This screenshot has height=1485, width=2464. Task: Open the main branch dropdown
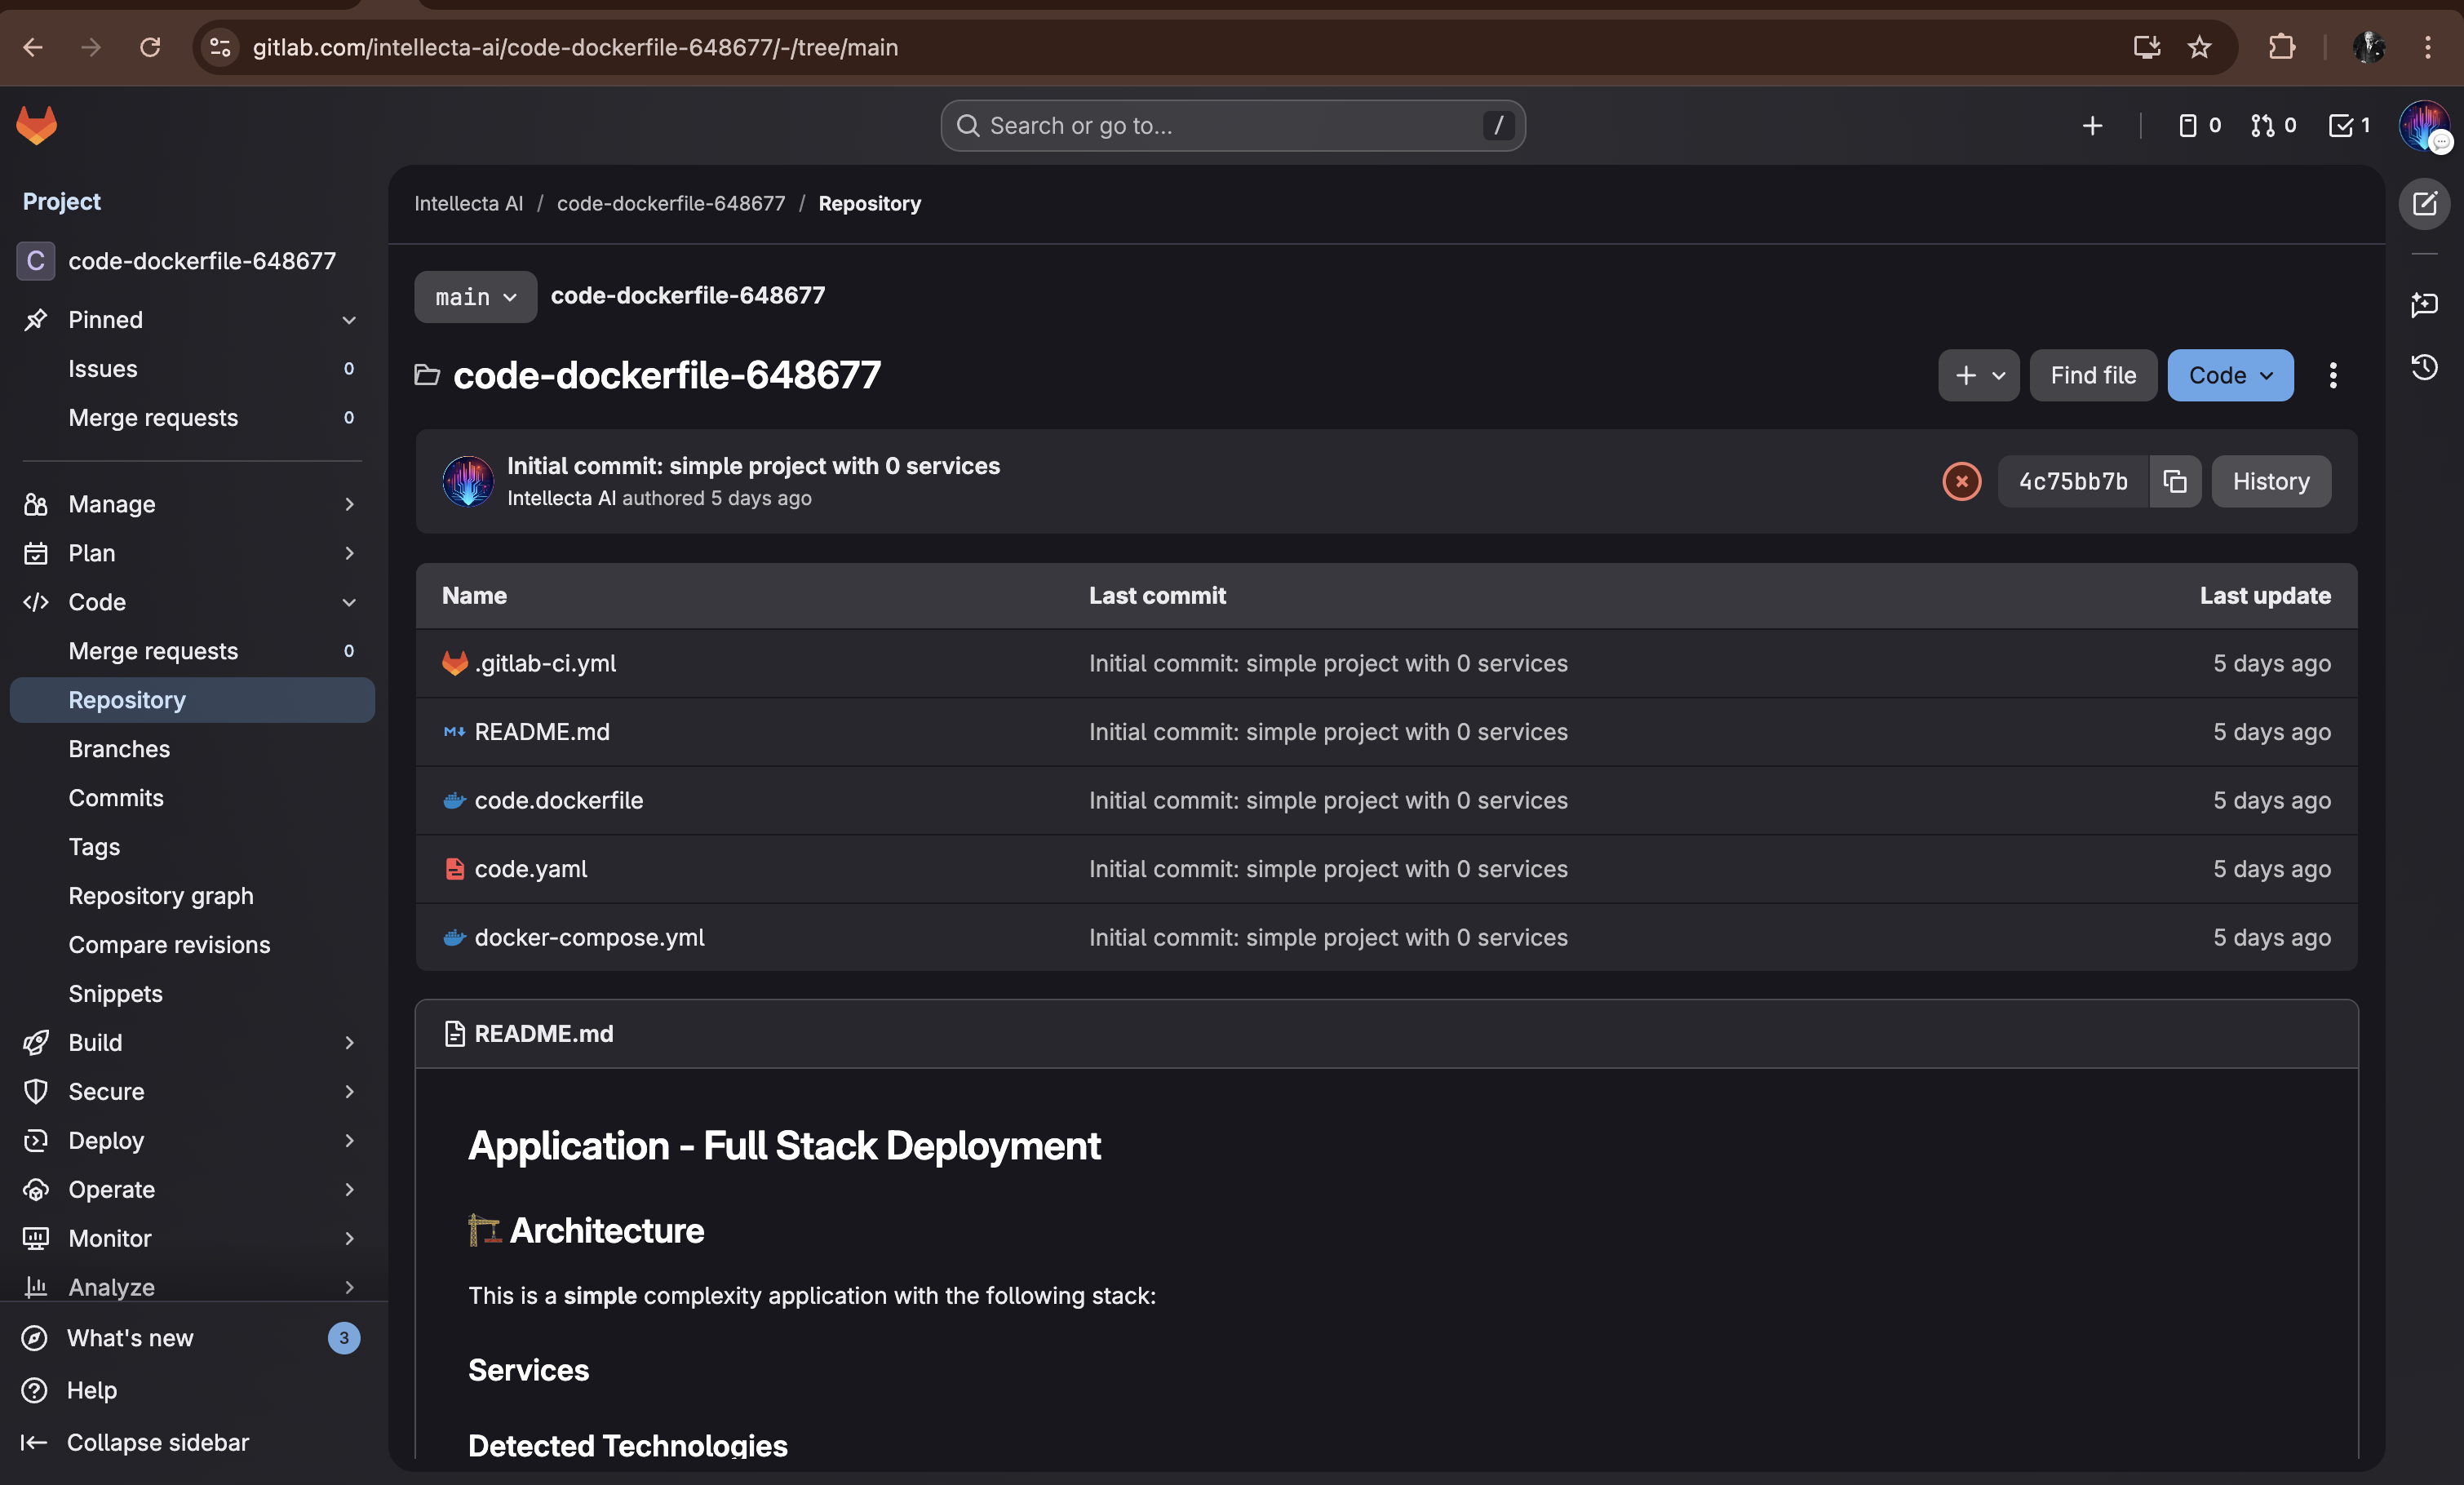click(475, 297)
